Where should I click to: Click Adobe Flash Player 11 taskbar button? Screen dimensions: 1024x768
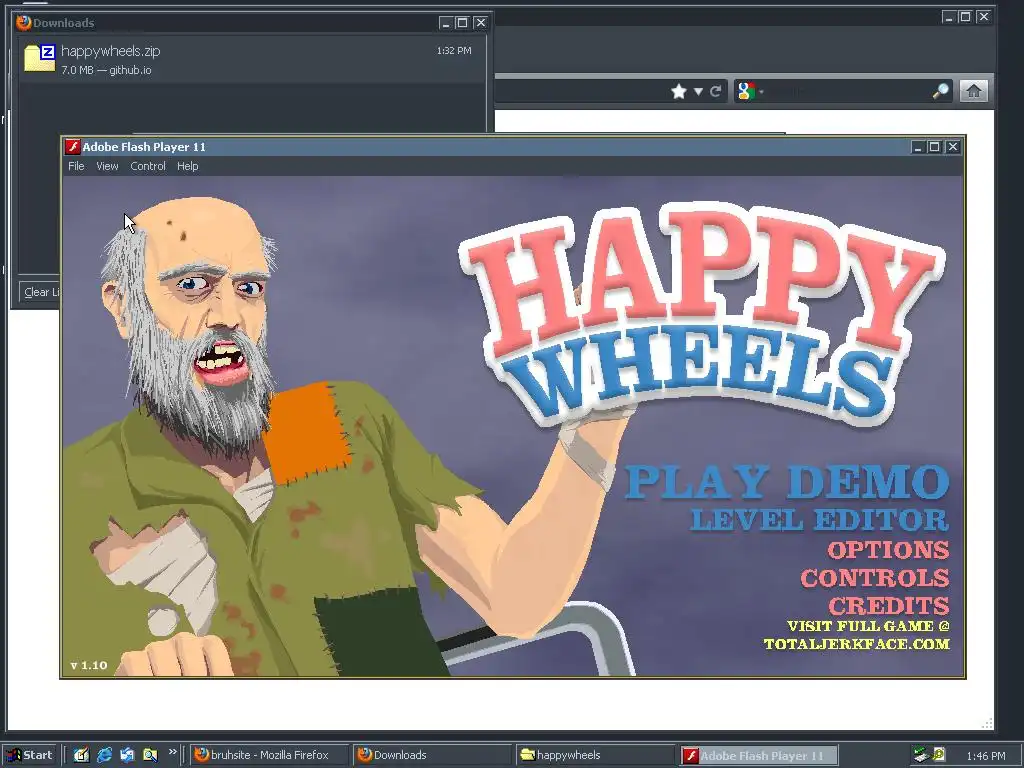pyautogui.click(x=758, y=755)
